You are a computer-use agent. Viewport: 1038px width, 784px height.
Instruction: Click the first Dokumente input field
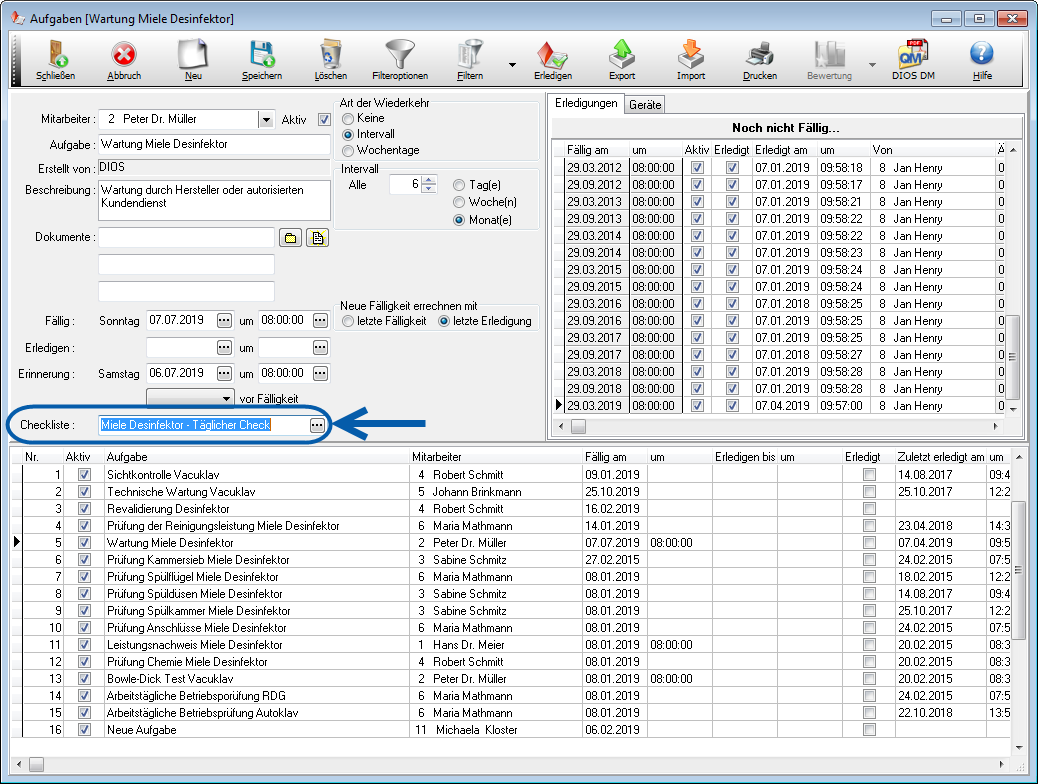(x=186, y=237)
